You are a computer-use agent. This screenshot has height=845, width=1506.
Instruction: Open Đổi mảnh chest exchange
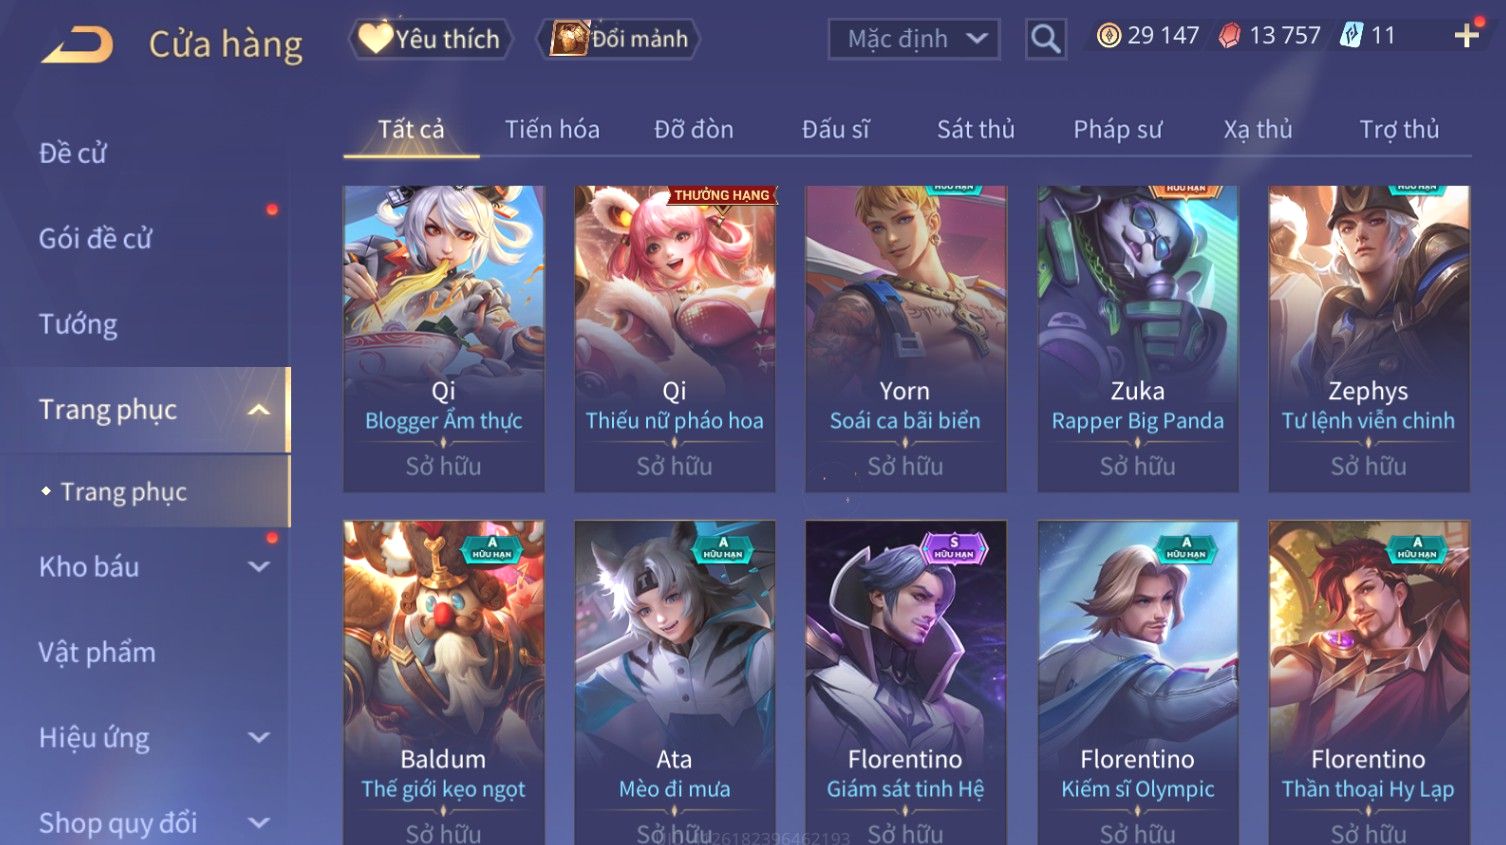[x=619, y=39]
